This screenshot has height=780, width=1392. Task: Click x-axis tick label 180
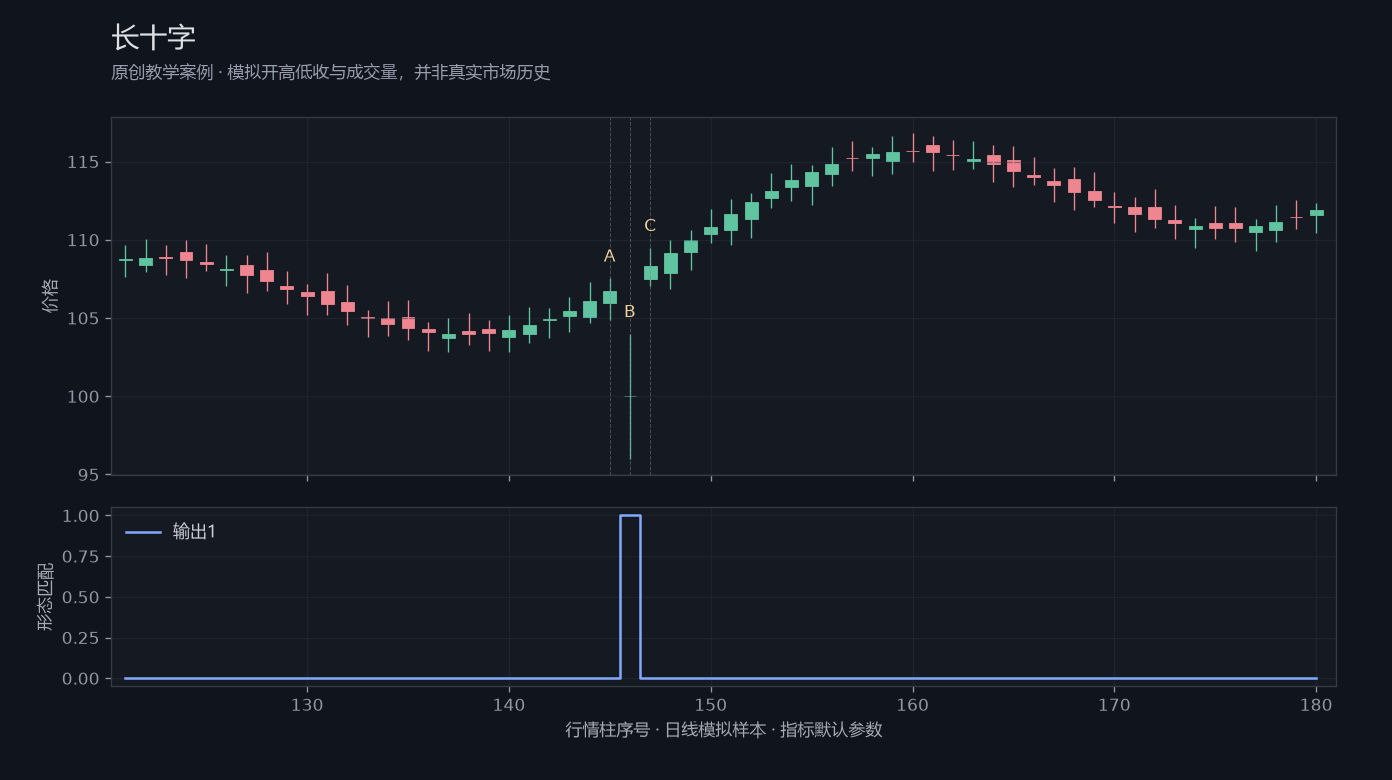coord(1316,704)
